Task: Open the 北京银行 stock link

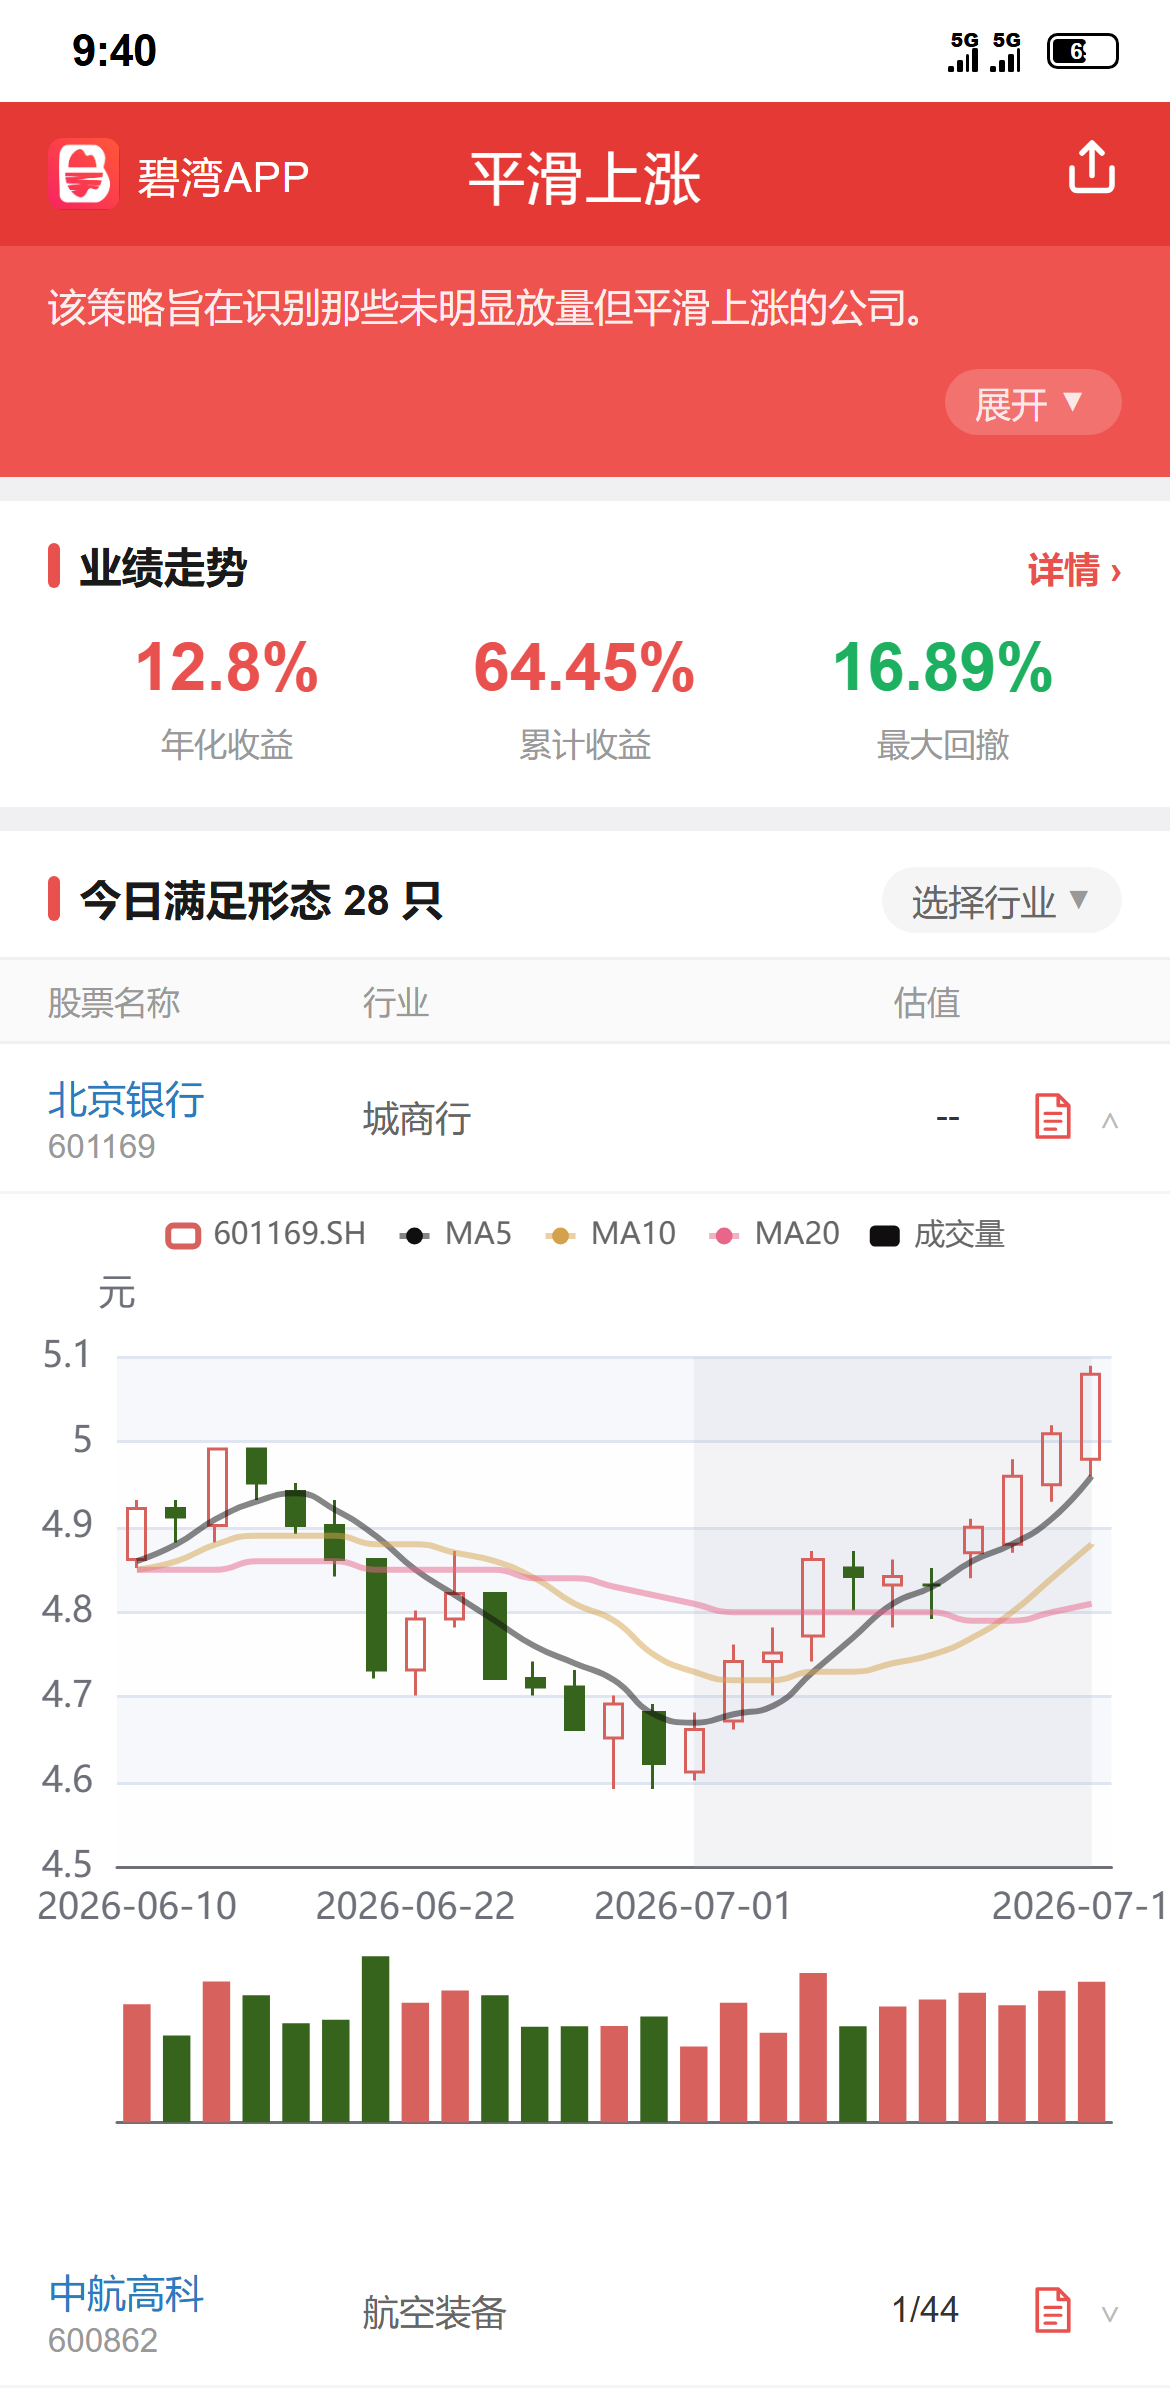Action: (x=126, y=1100)
